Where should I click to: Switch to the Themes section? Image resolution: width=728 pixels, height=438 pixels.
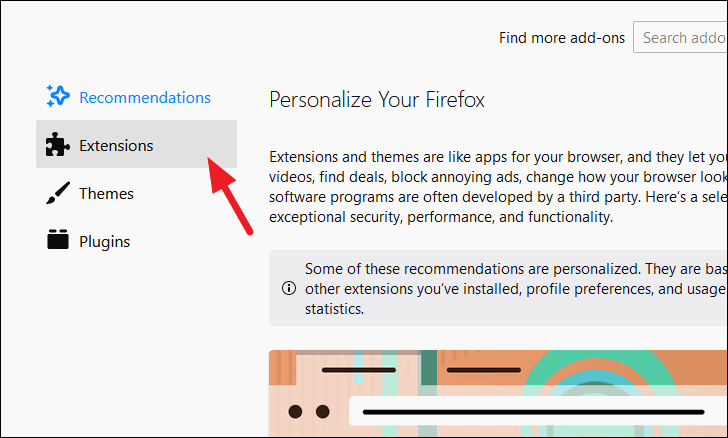pyautogui.click(x=106, y=194)
